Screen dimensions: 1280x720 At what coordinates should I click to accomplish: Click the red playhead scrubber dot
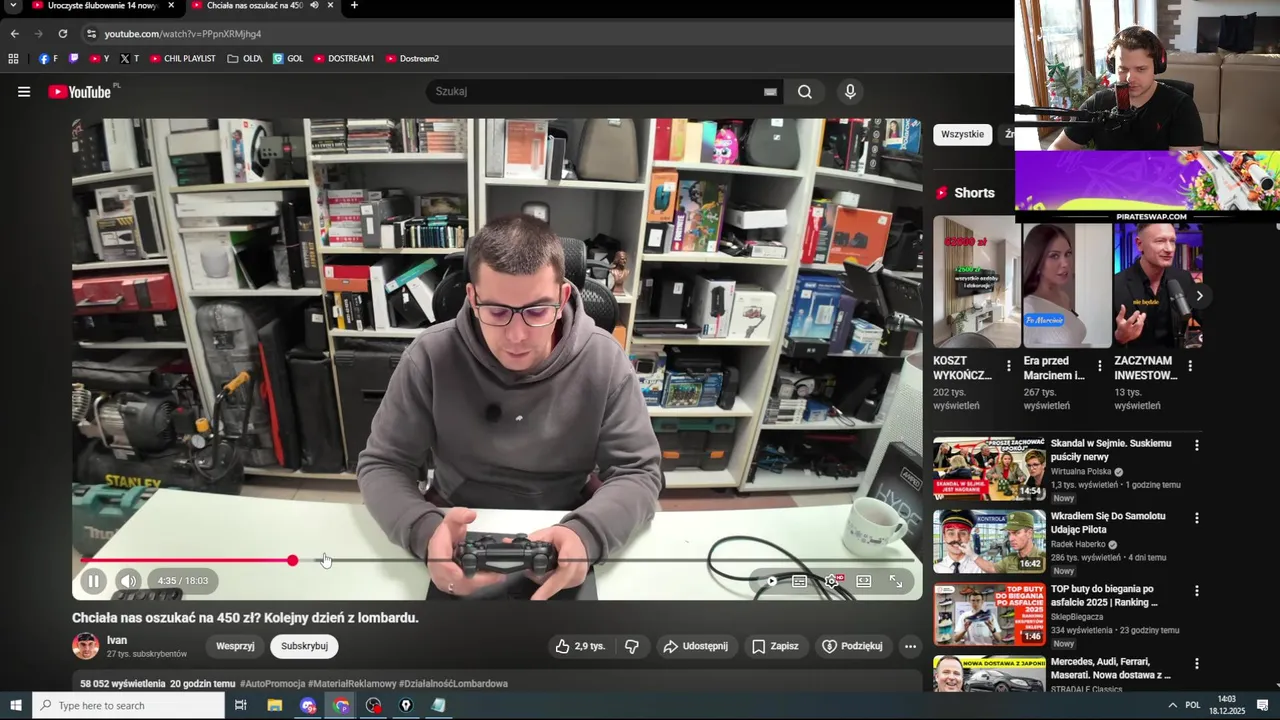[292, 561]
